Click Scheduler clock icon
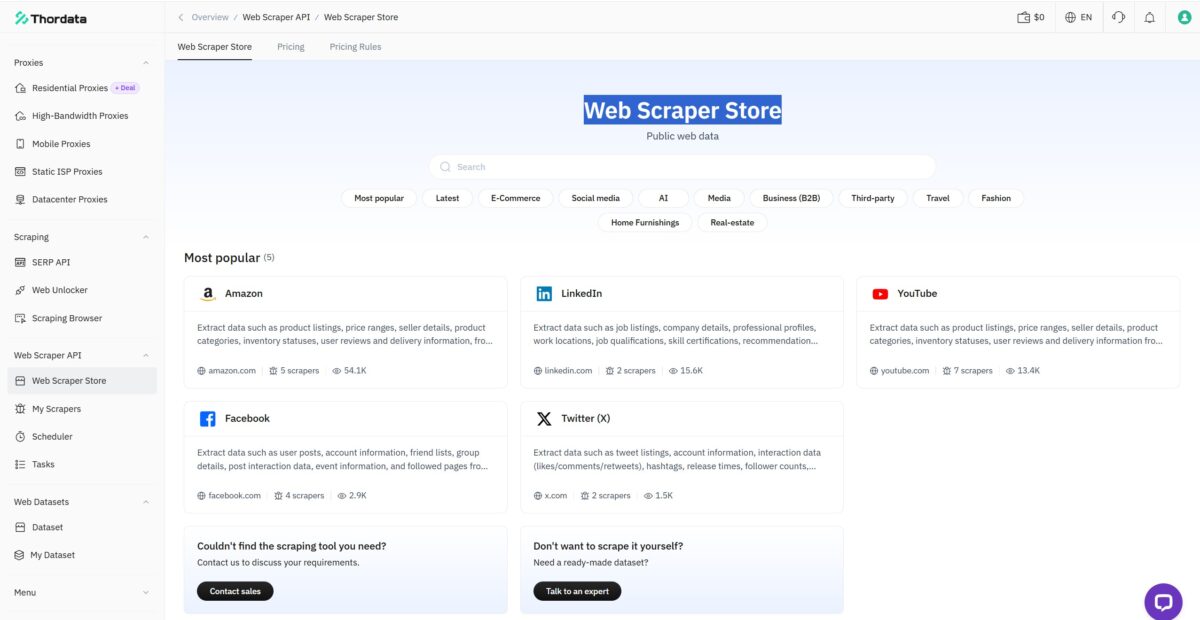Image resolution: width=1200 pixels, height=620 pixels. pyautogui.click(x=21, y=437)
